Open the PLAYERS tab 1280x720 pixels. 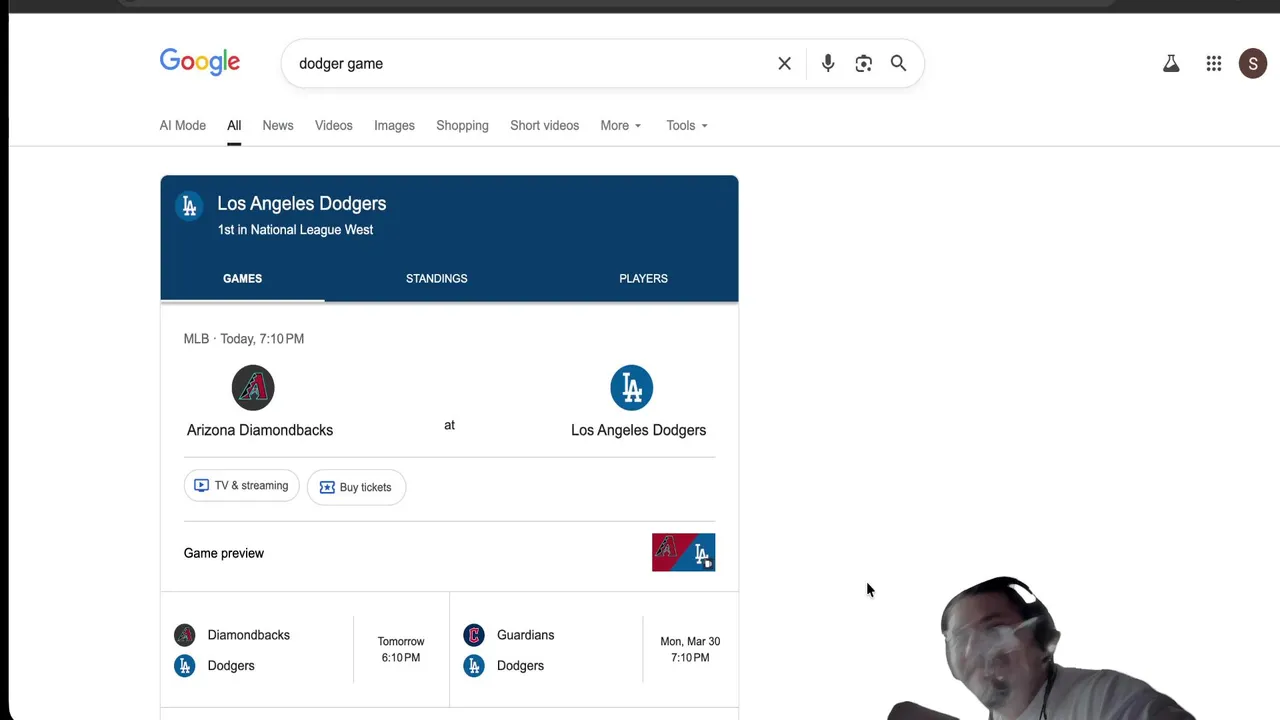coord(643,279)
